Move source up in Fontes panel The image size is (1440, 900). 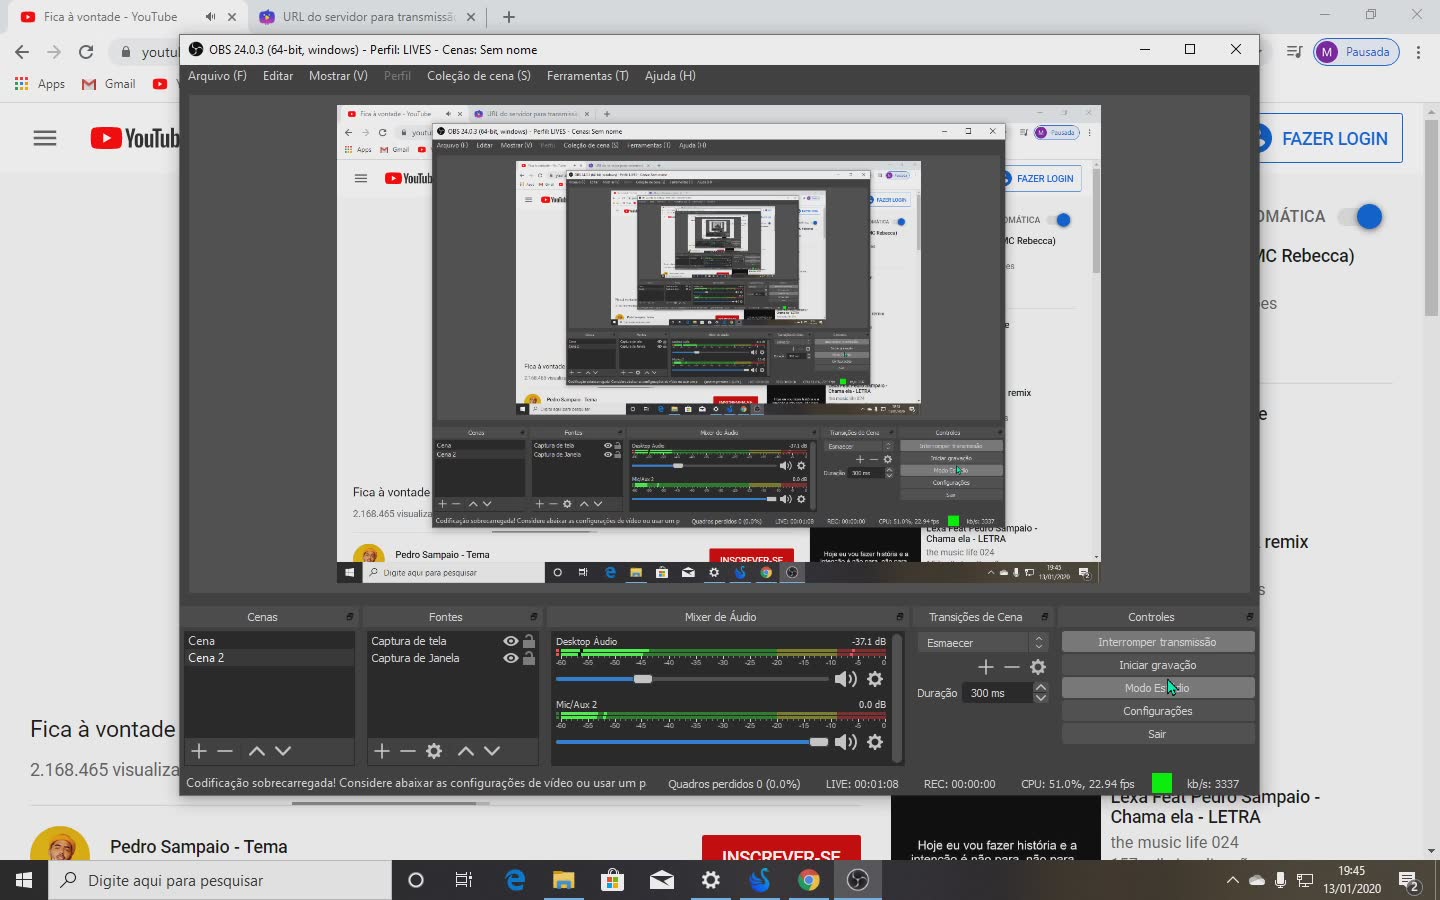pyautogui.click(x=466, y=751)
